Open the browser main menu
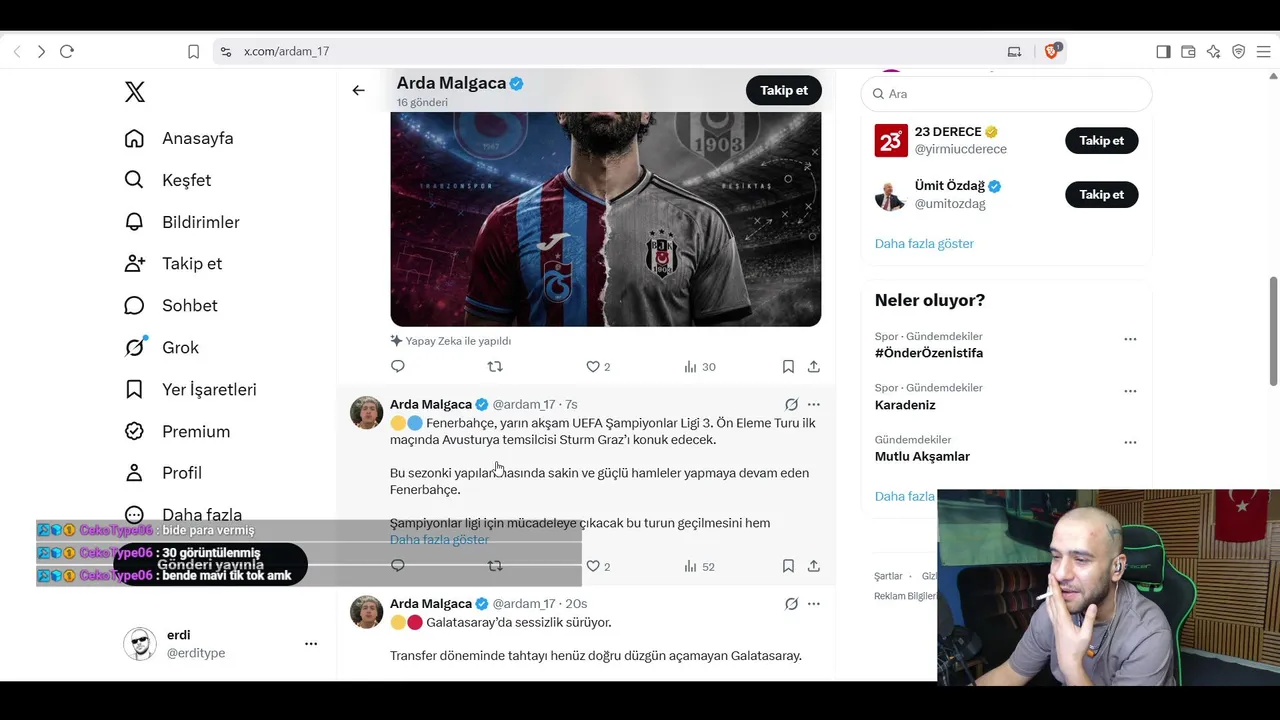Screen dimensions: 1280x720 [1263, 51]
